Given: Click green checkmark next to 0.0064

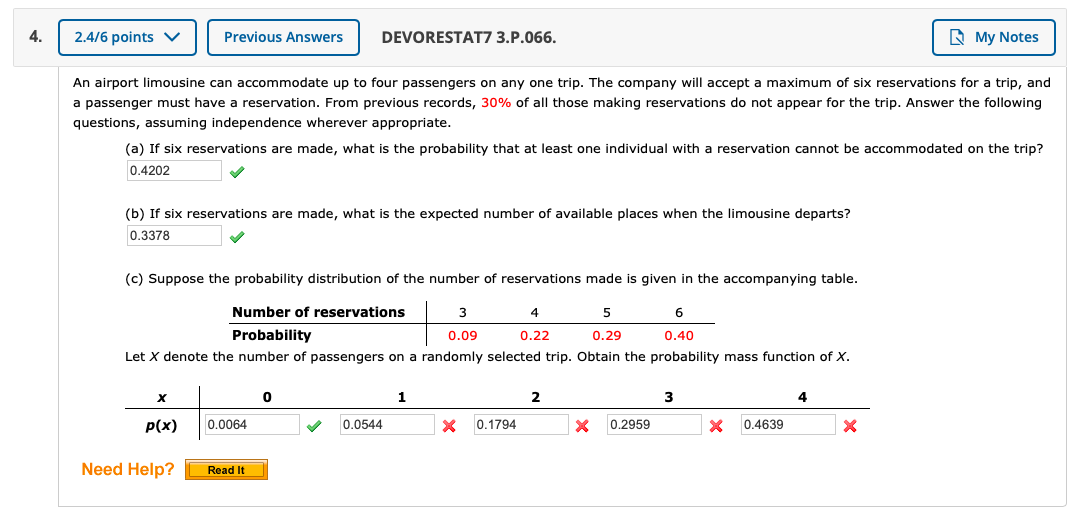Looking at the screenshot, I should 315,426.
